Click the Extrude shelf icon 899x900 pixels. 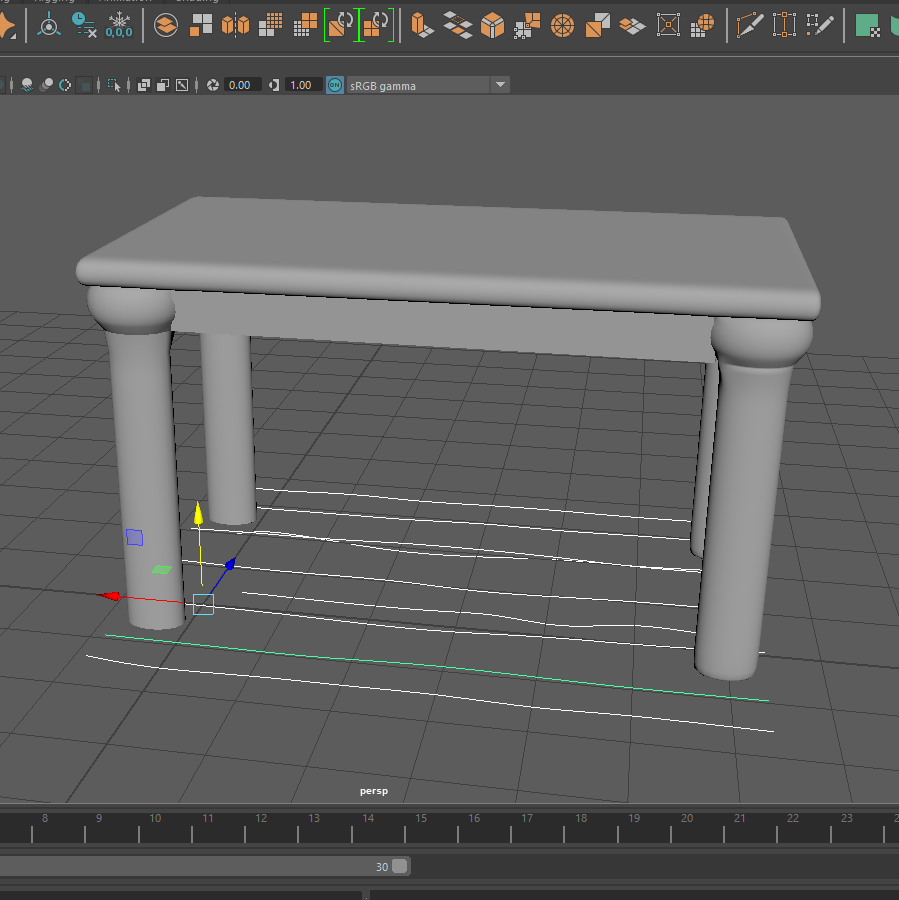[421, 25]
